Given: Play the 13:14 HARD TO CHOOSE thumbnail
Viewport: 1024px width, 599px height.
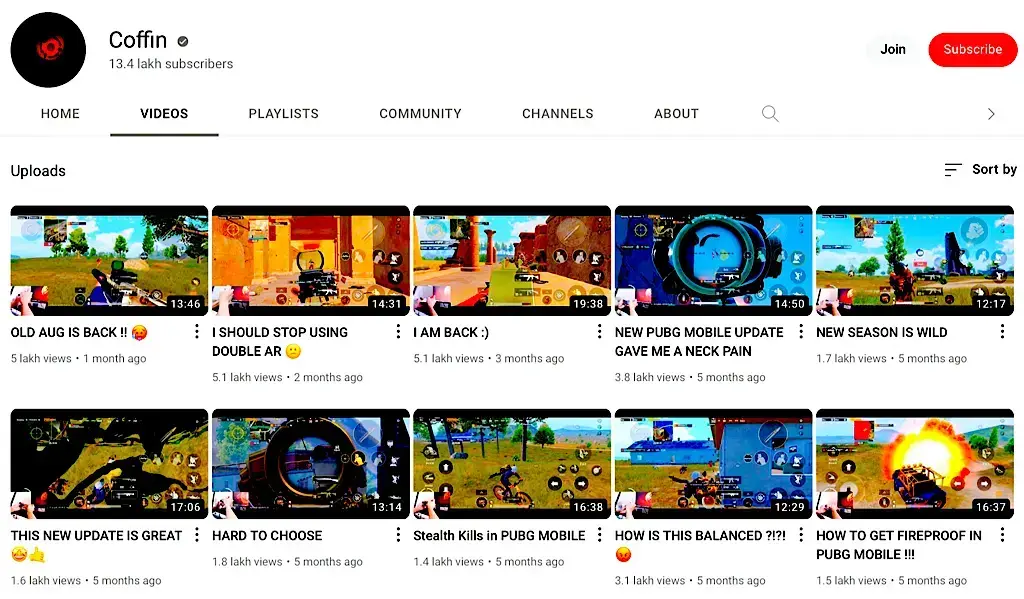Looking at the screenshot, I should (x=311, y=464).
